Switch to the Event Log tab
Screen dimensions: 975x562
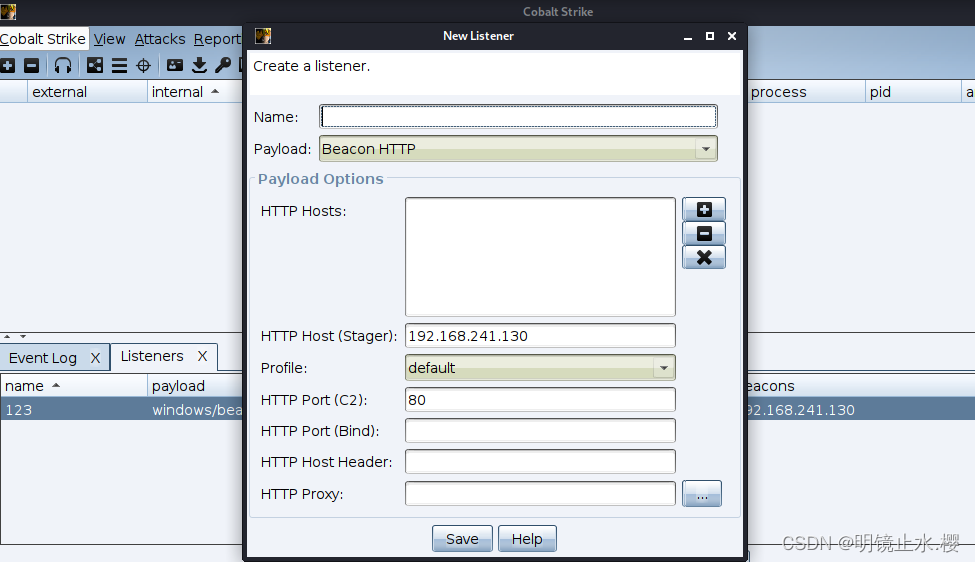pyautogui.click(x=43, y=358)
